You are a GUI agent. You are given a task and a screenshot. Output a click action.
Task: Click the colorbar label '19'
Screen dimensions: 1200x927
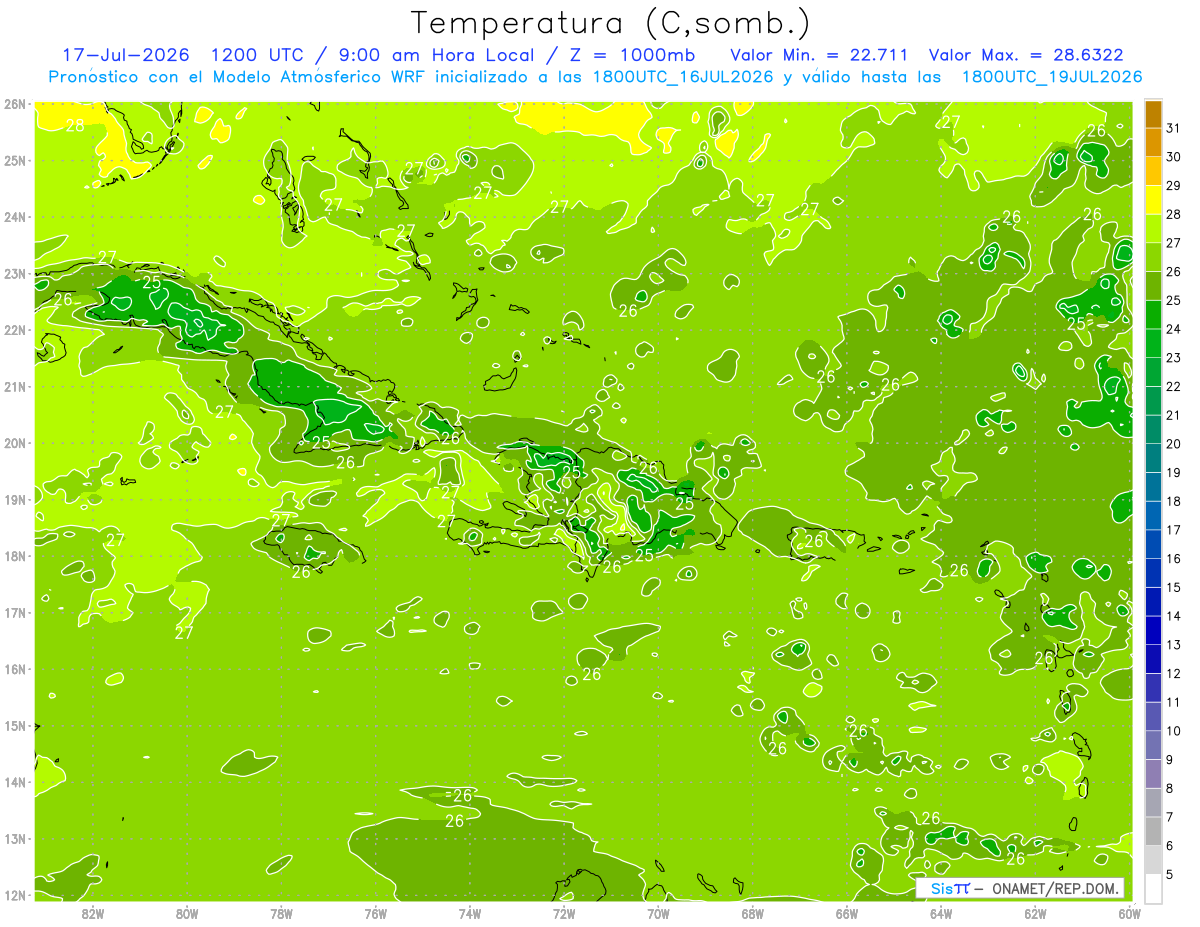1174,473
